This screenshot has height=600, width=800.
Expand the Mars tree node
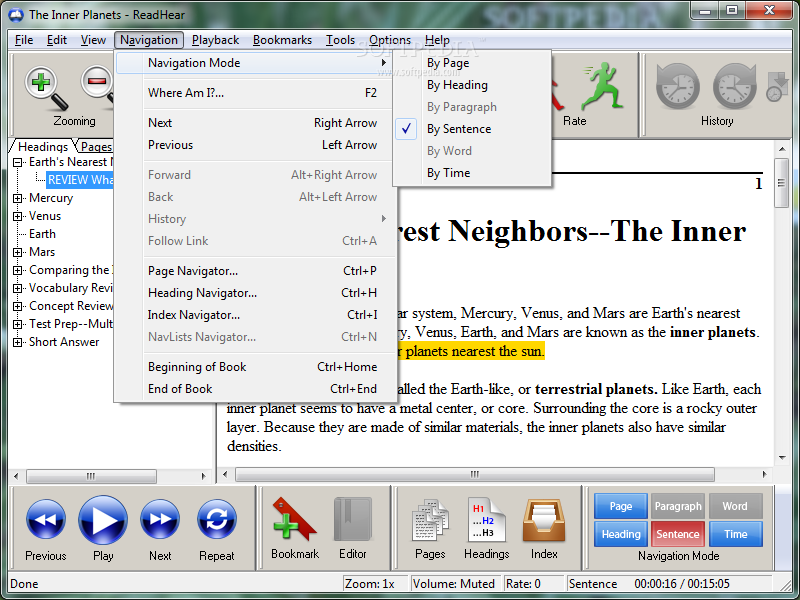tap(18, 253)
